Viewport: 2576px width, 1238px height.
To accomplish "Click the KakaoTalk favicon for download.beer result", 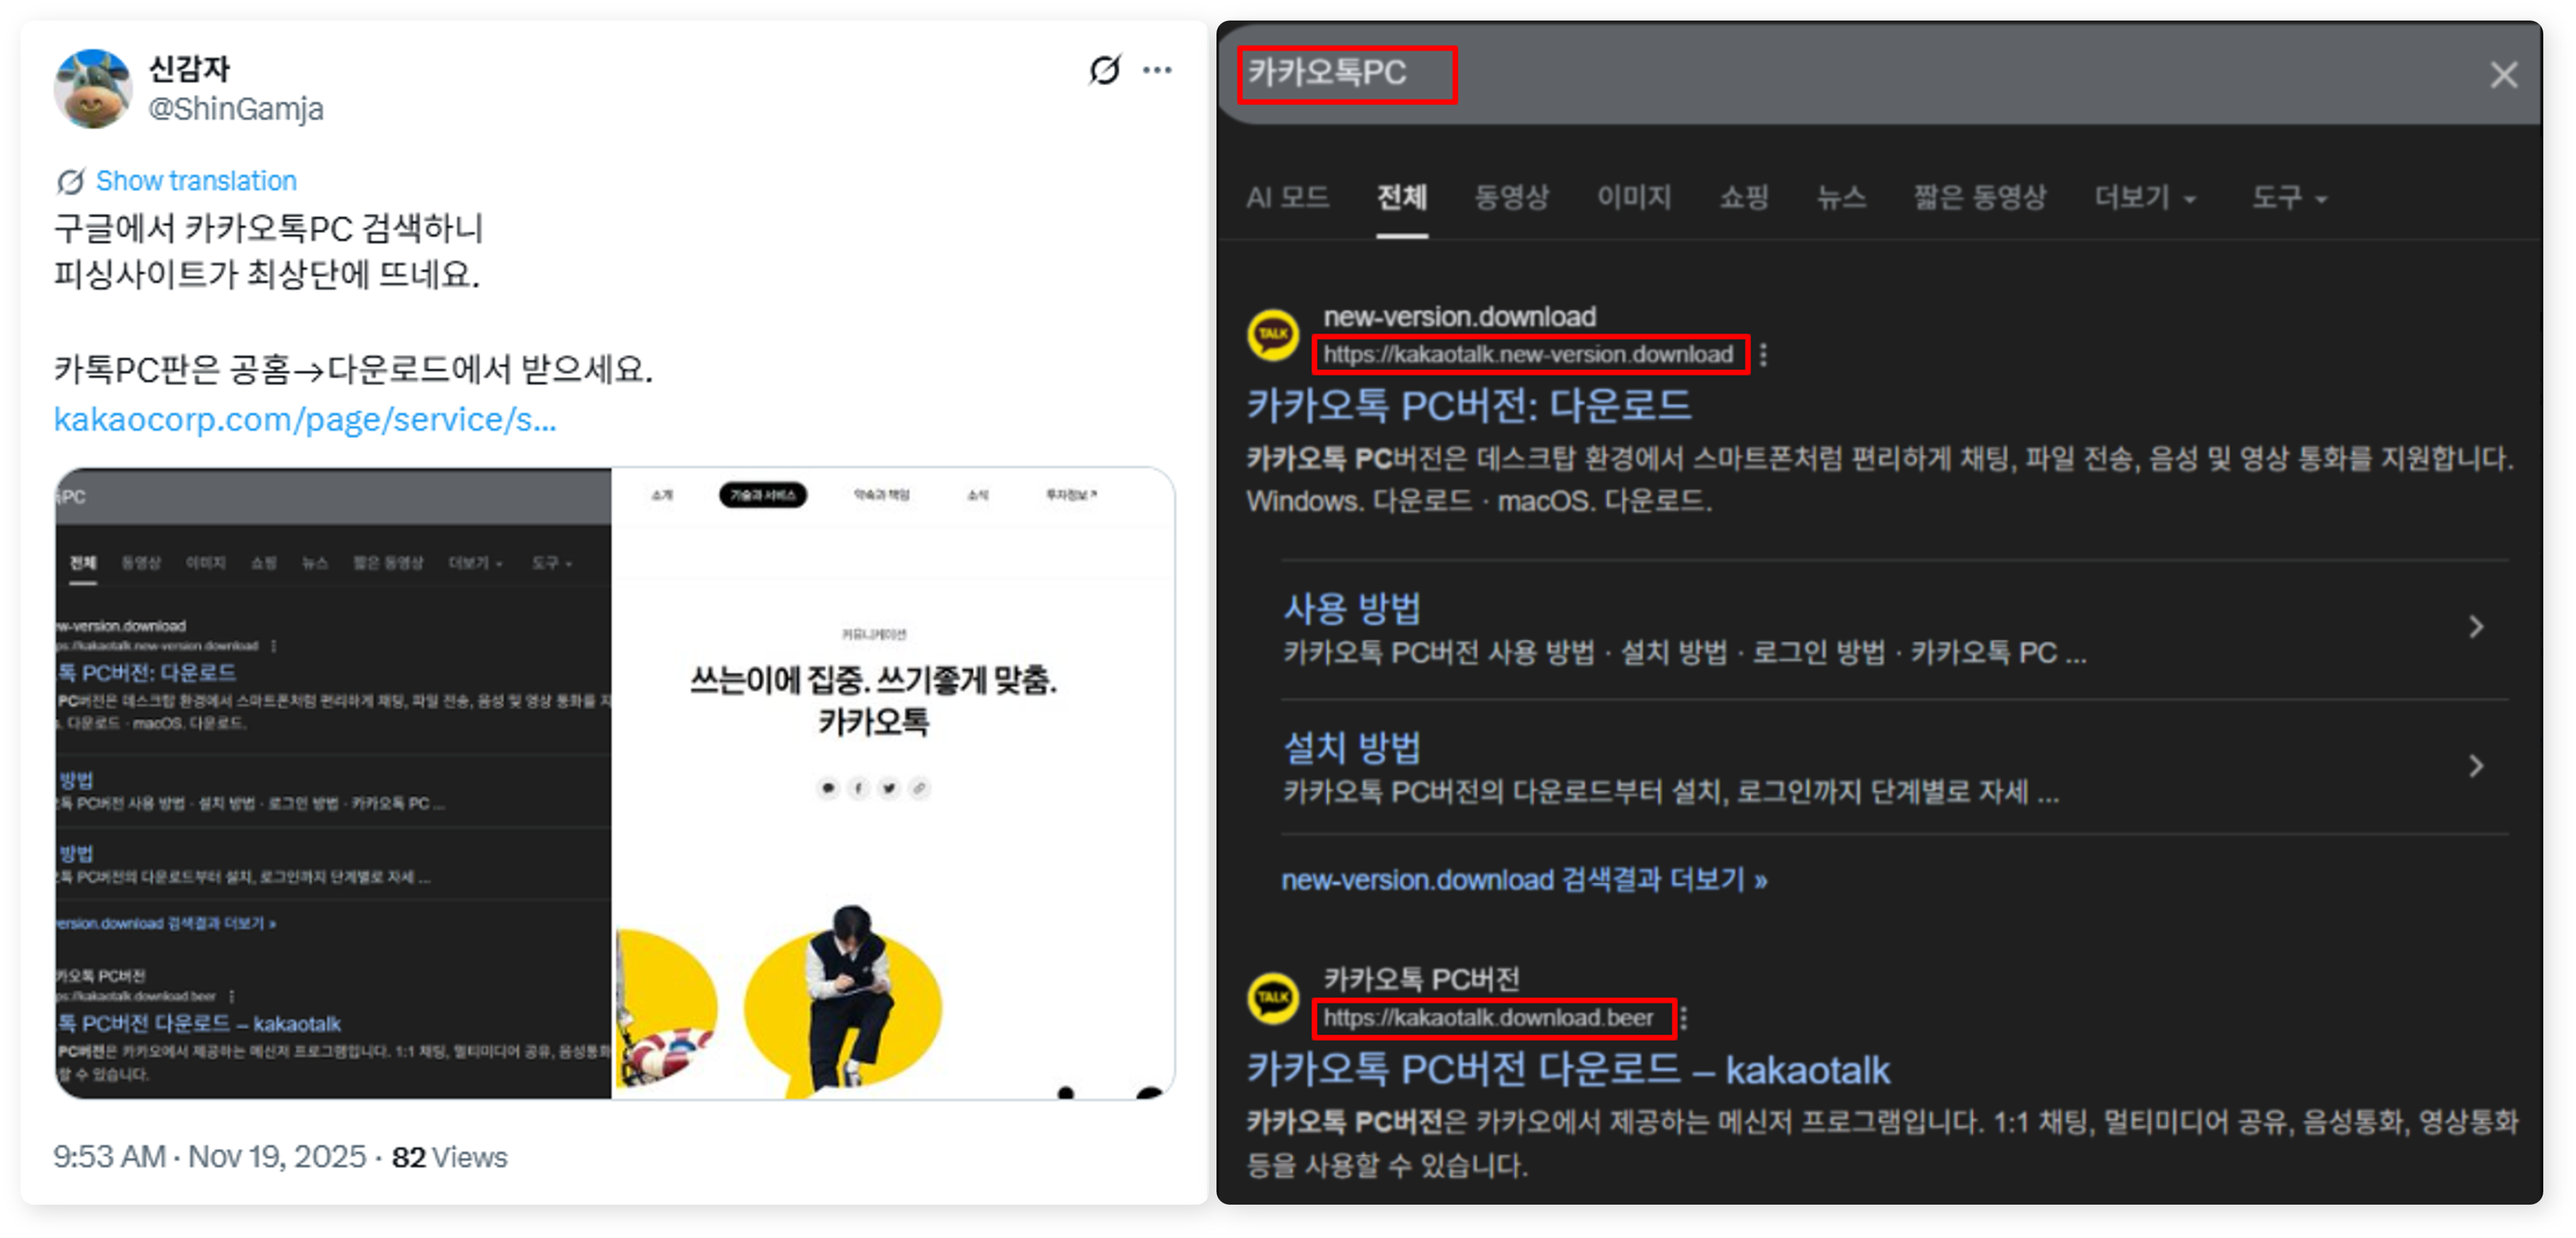I will tap(1273, 997).
